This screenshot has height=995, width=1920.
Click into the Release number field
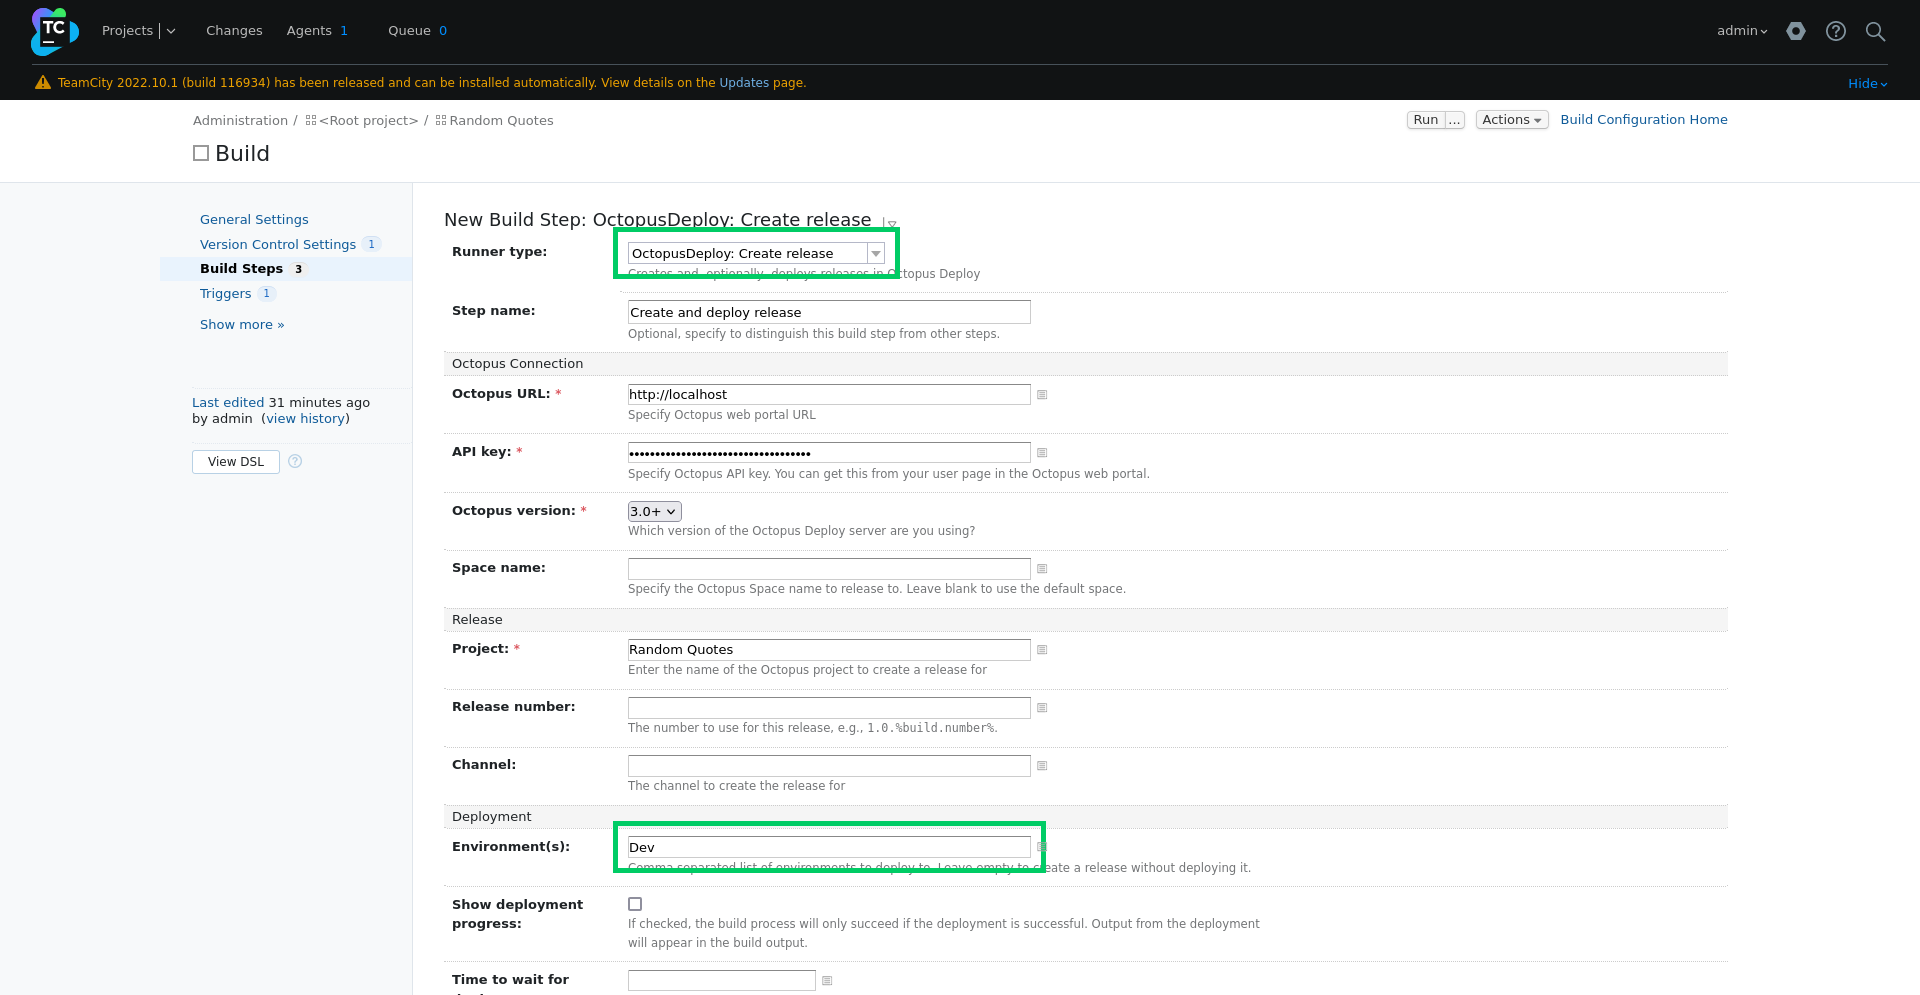click(x=829, y=708)
